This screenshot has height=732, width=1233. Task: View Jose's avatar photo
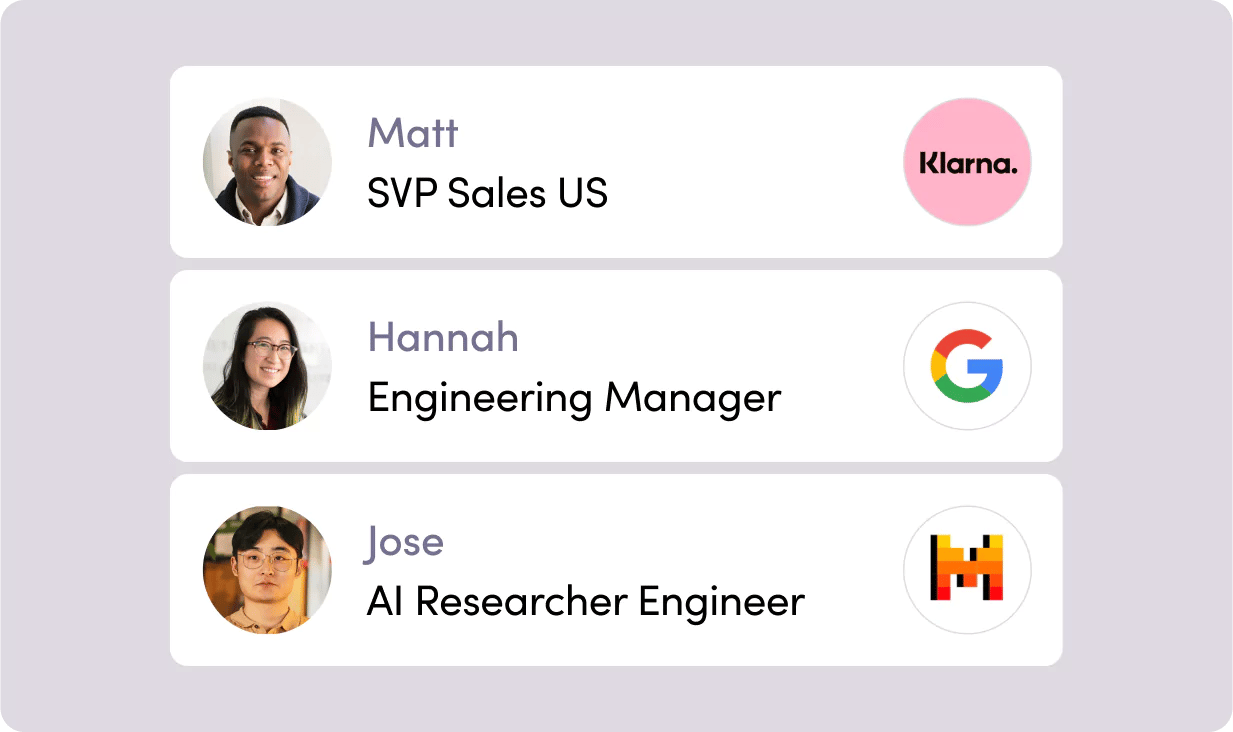tap(267, 569)
